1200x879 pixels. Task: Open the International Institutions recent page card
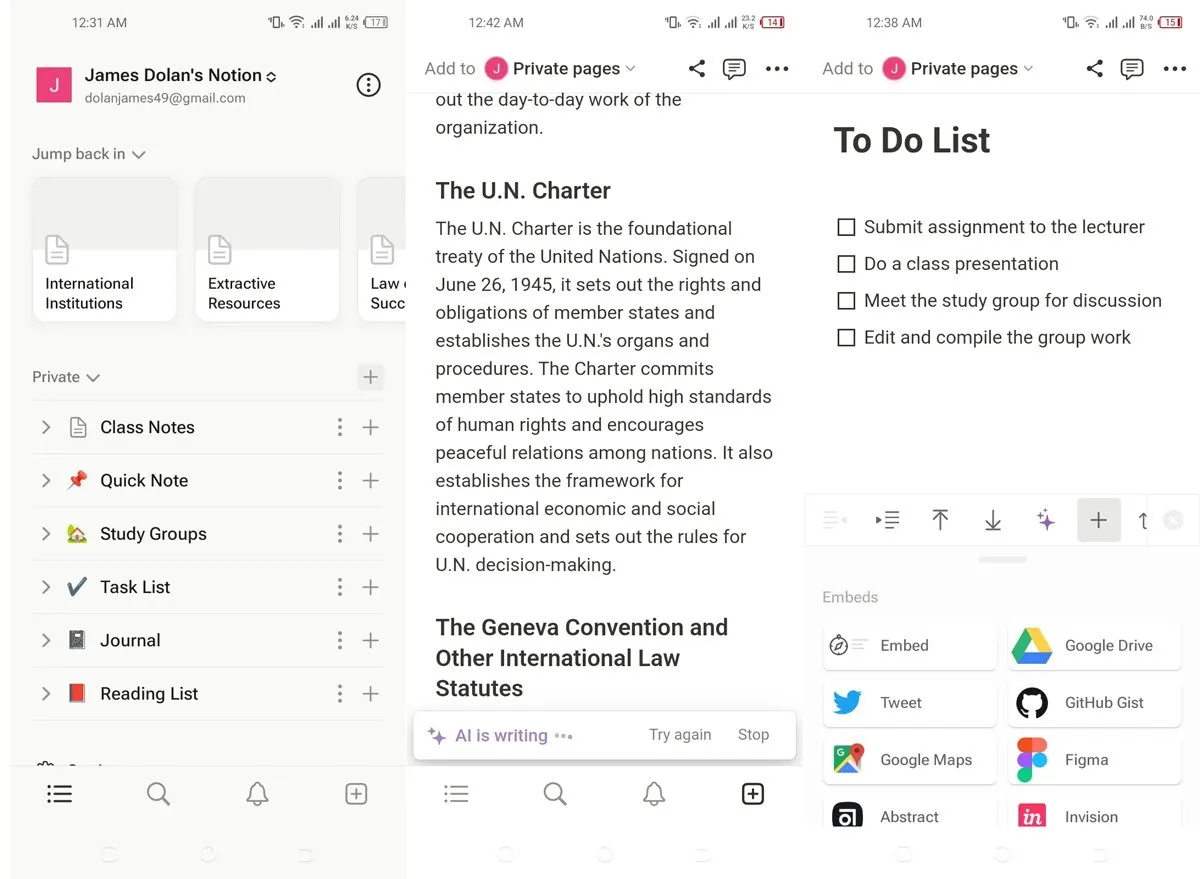coord(104,250)
